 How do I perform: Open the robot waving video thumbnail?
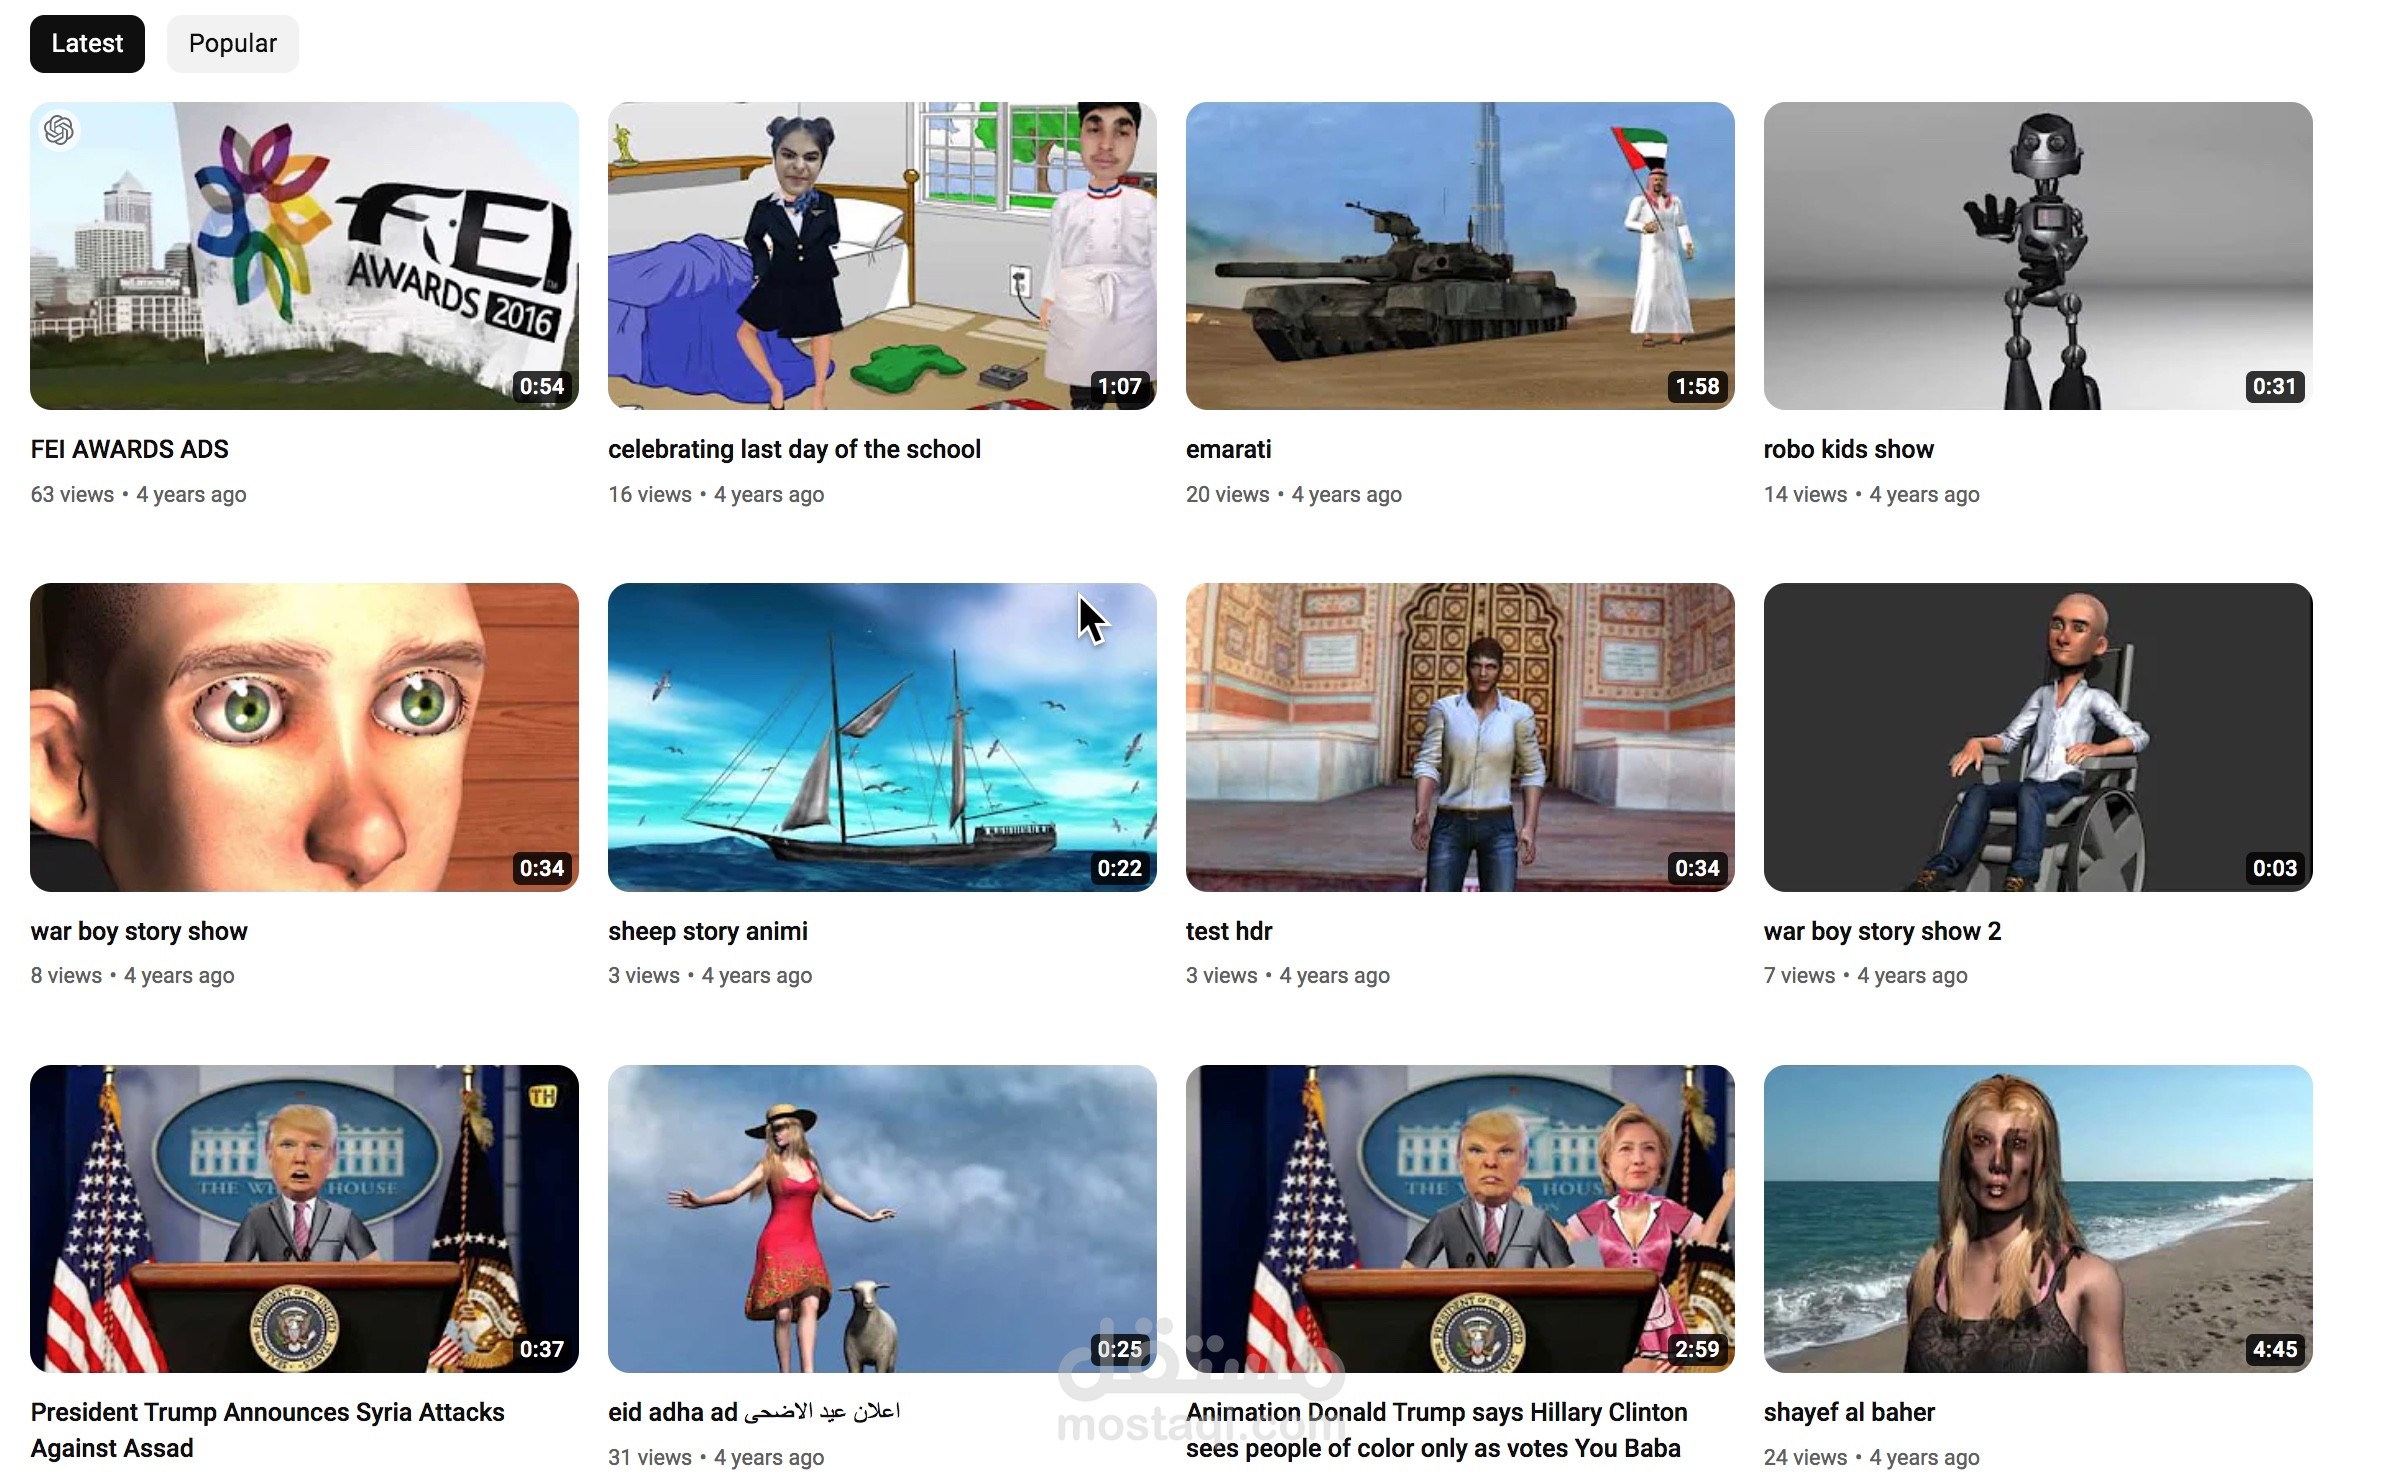click(x=2038, y=256)
